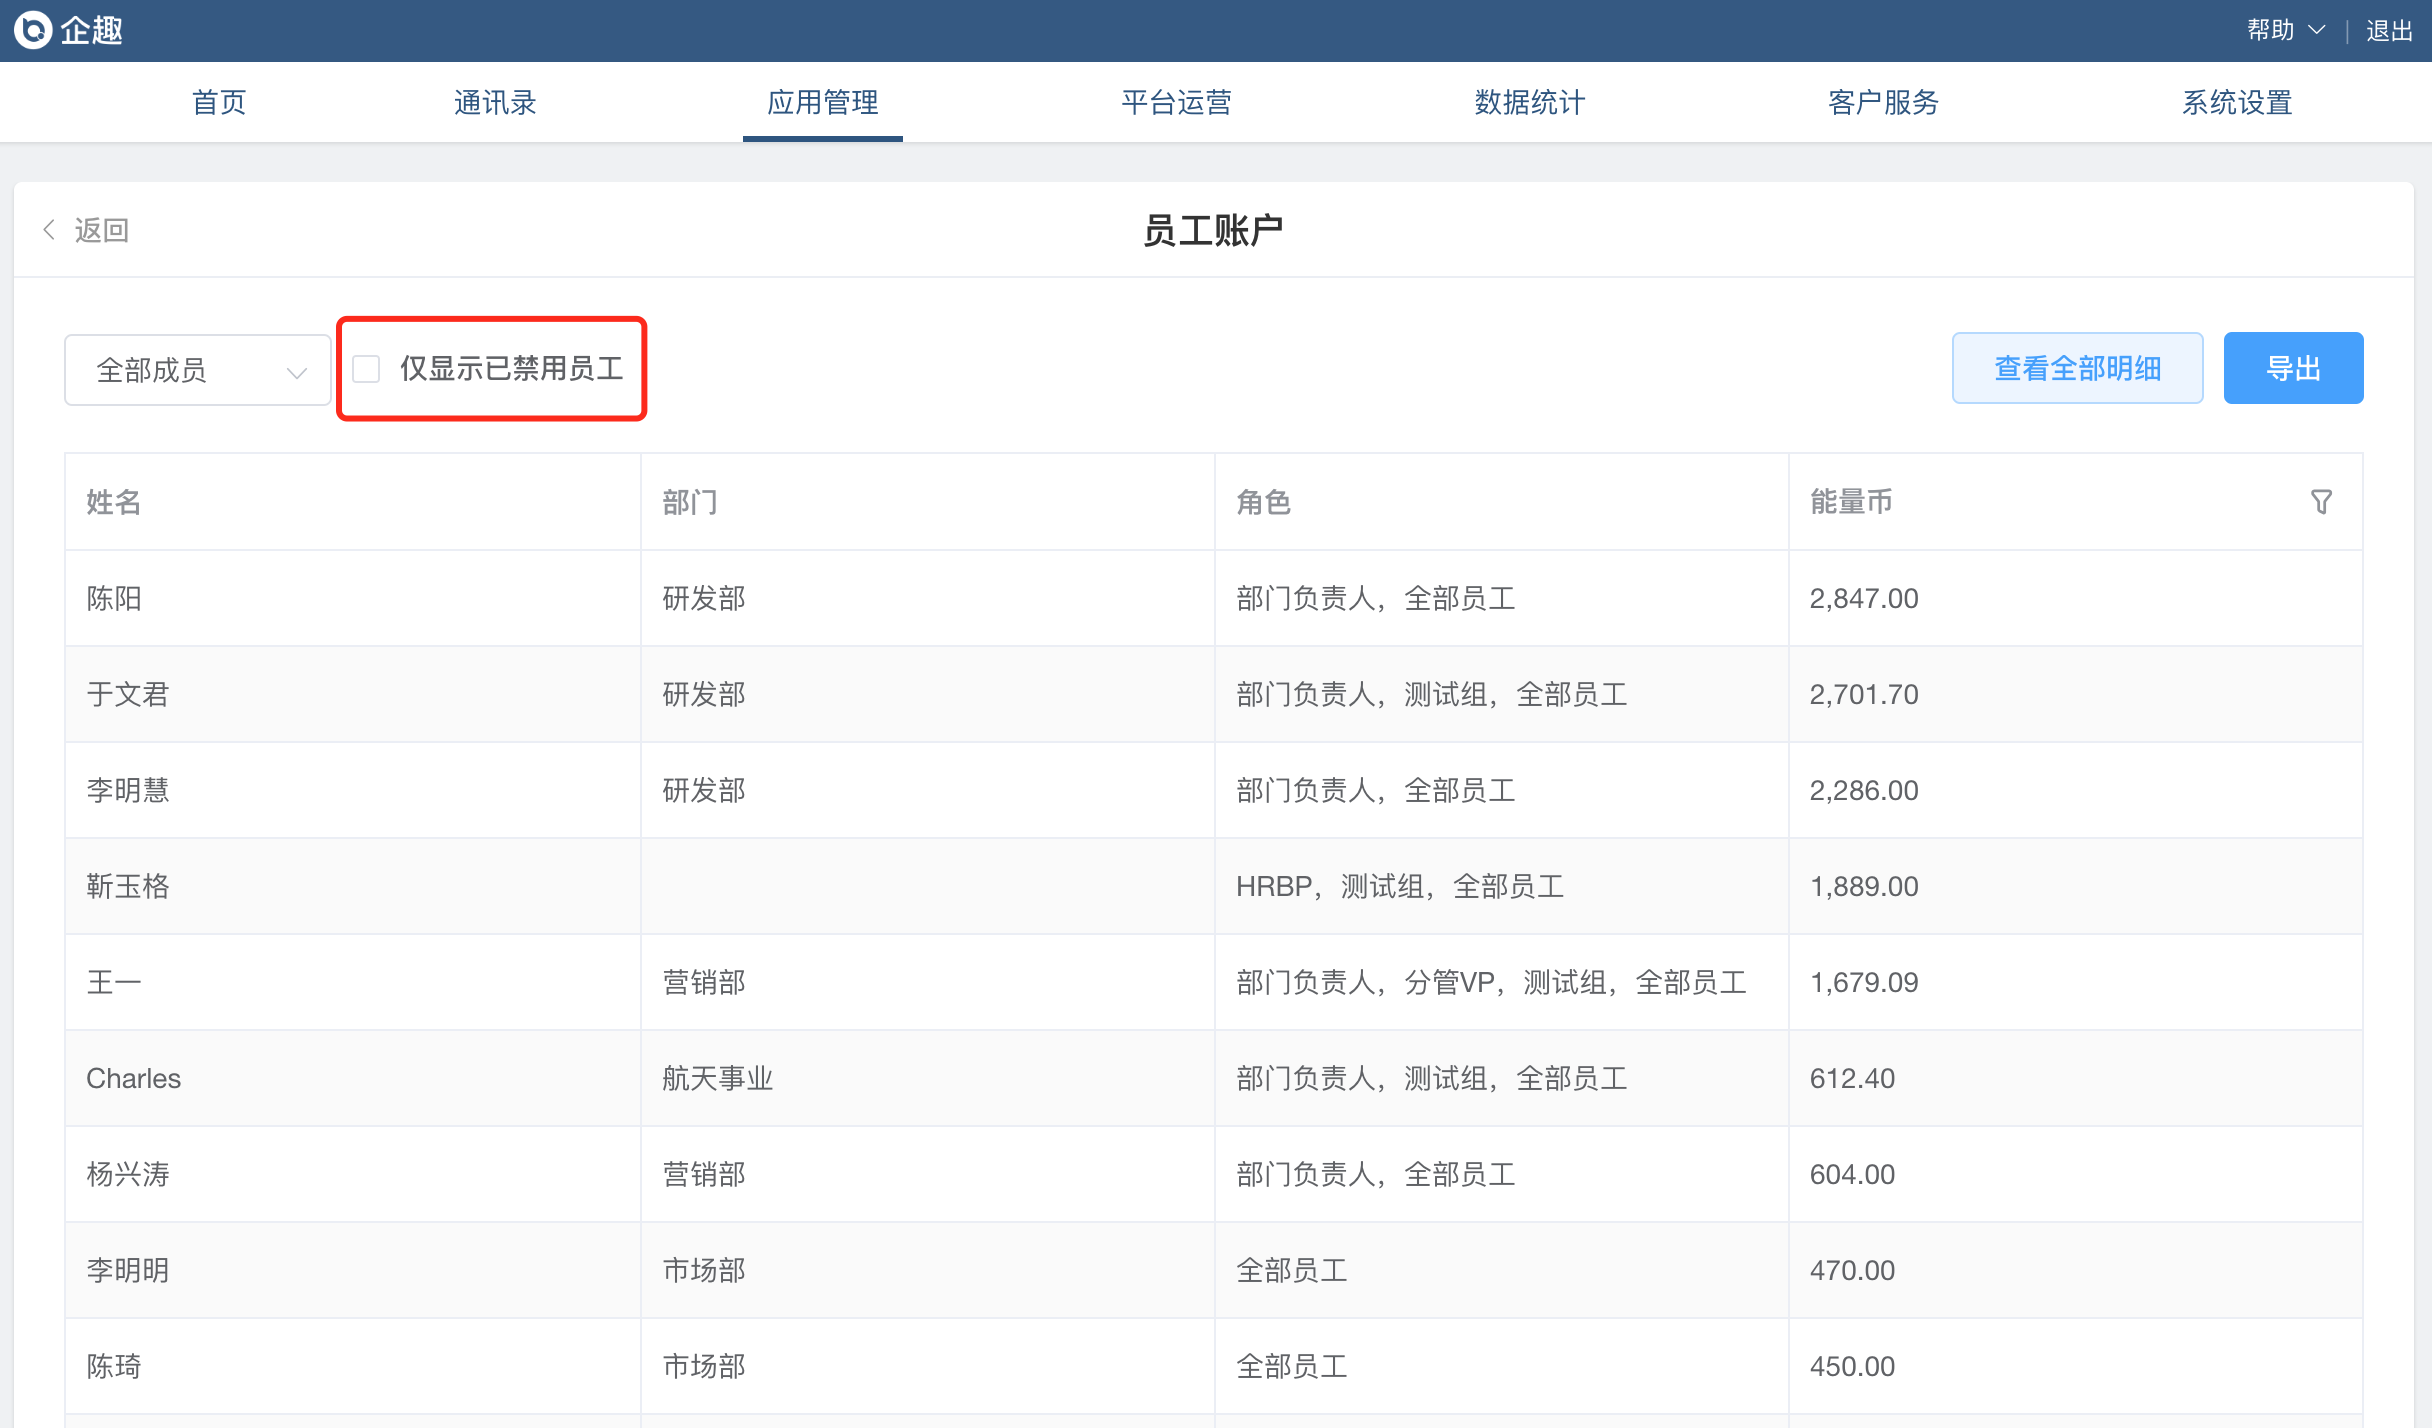Switch to the 首页 tab

(219, 102)
